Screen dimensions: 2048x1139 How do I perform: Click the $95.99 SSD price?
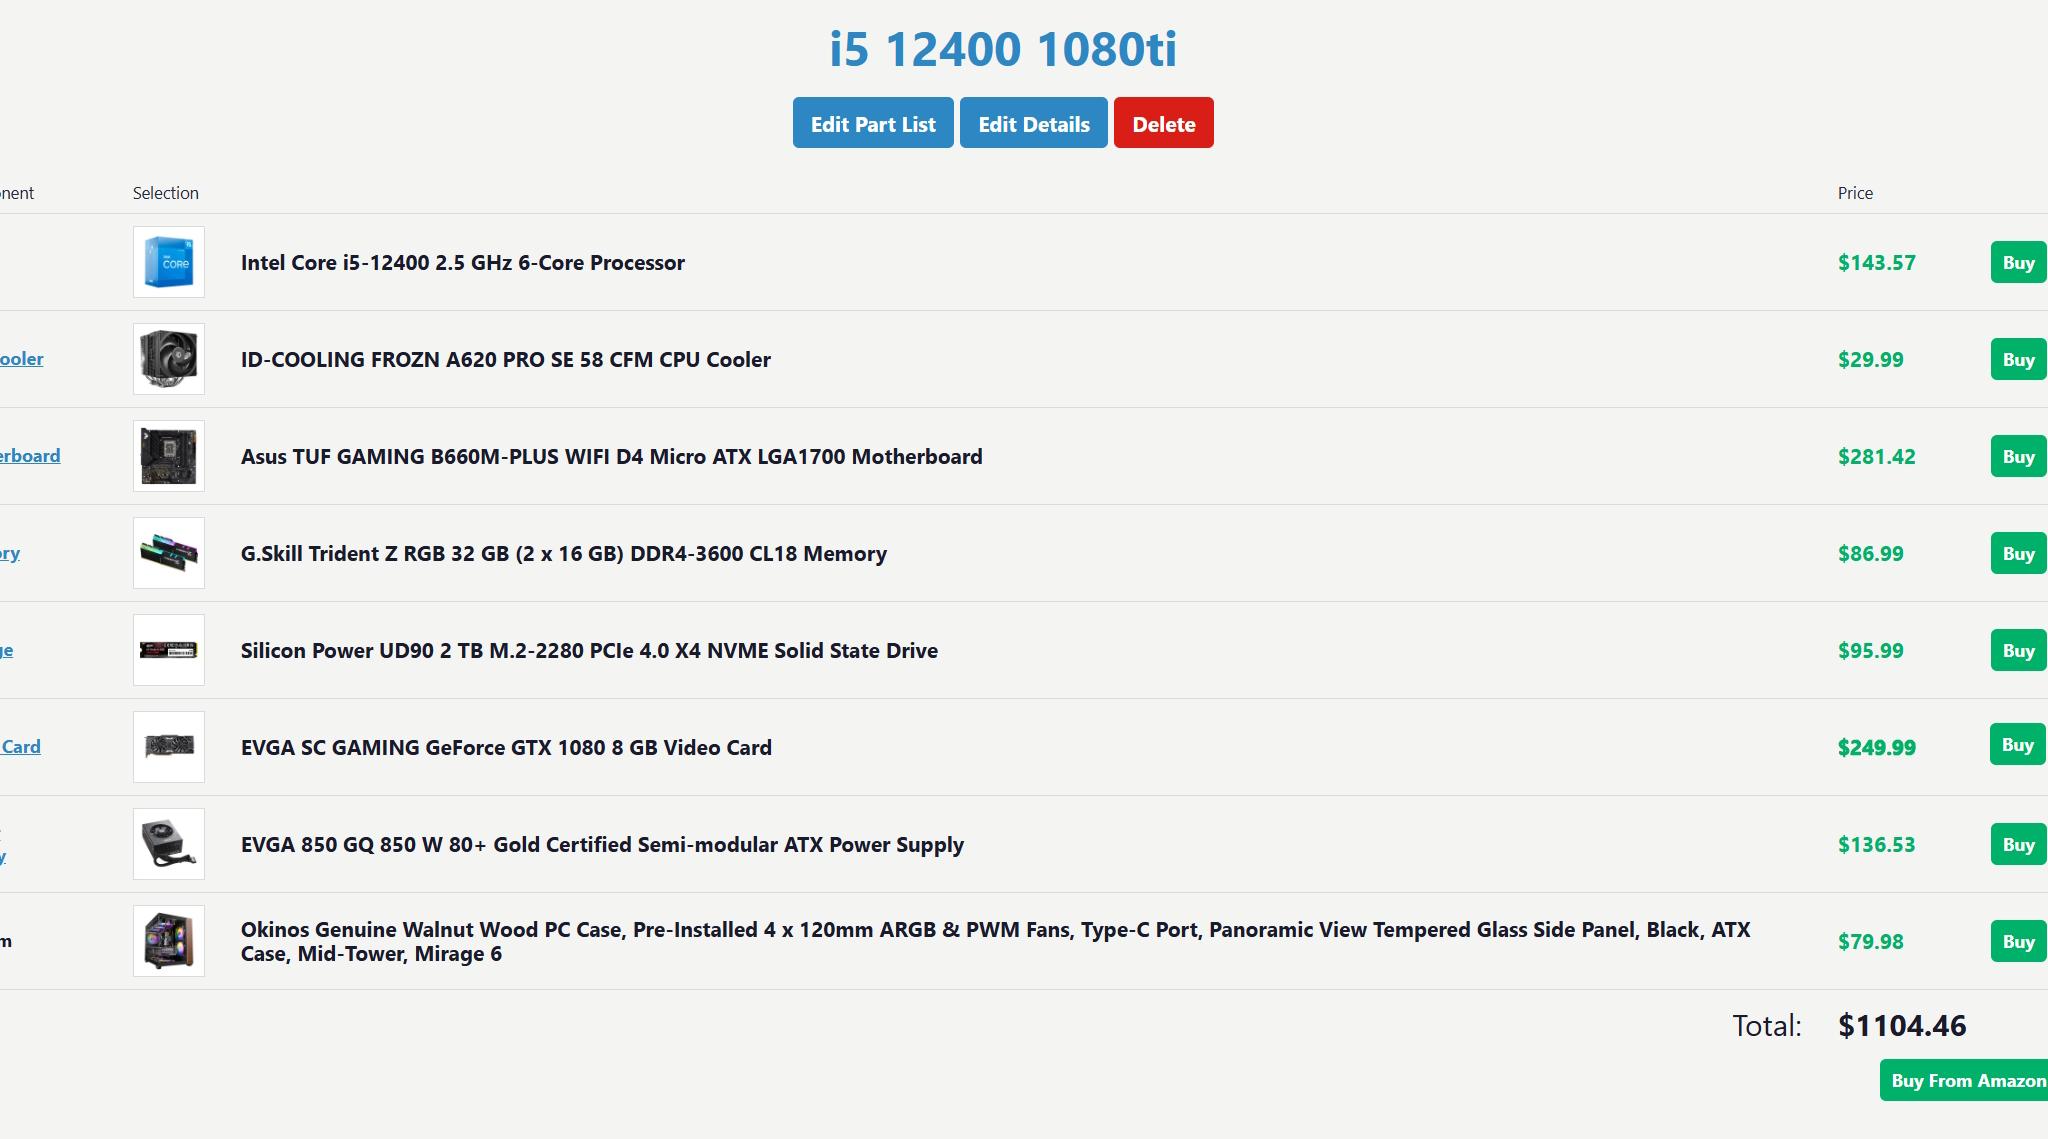click(x=1871, y=650)
